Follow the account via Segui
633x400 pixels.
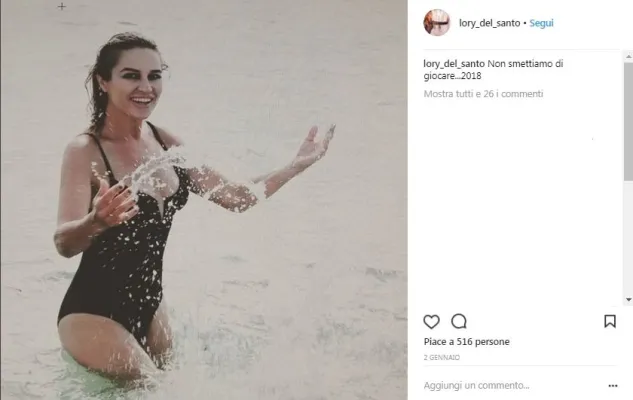541,23
